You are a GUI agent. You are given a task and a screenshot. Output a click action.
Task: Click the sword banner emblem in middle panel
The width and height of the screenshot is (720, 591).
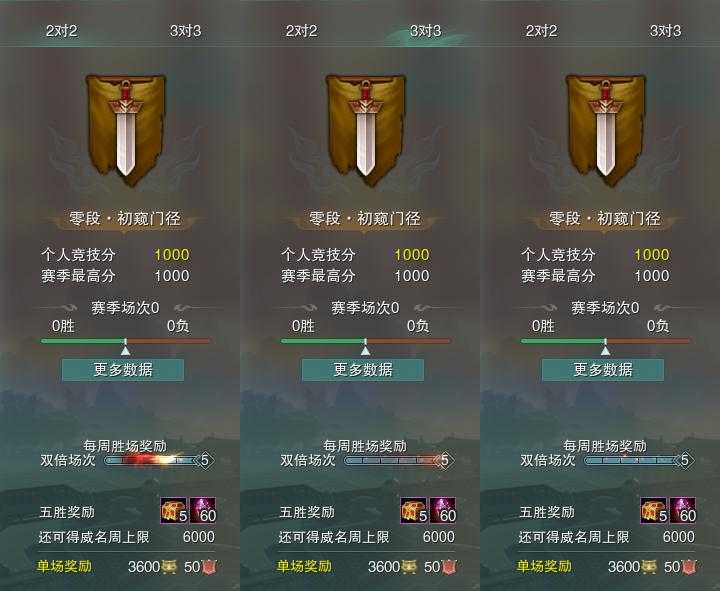(366, 130)
